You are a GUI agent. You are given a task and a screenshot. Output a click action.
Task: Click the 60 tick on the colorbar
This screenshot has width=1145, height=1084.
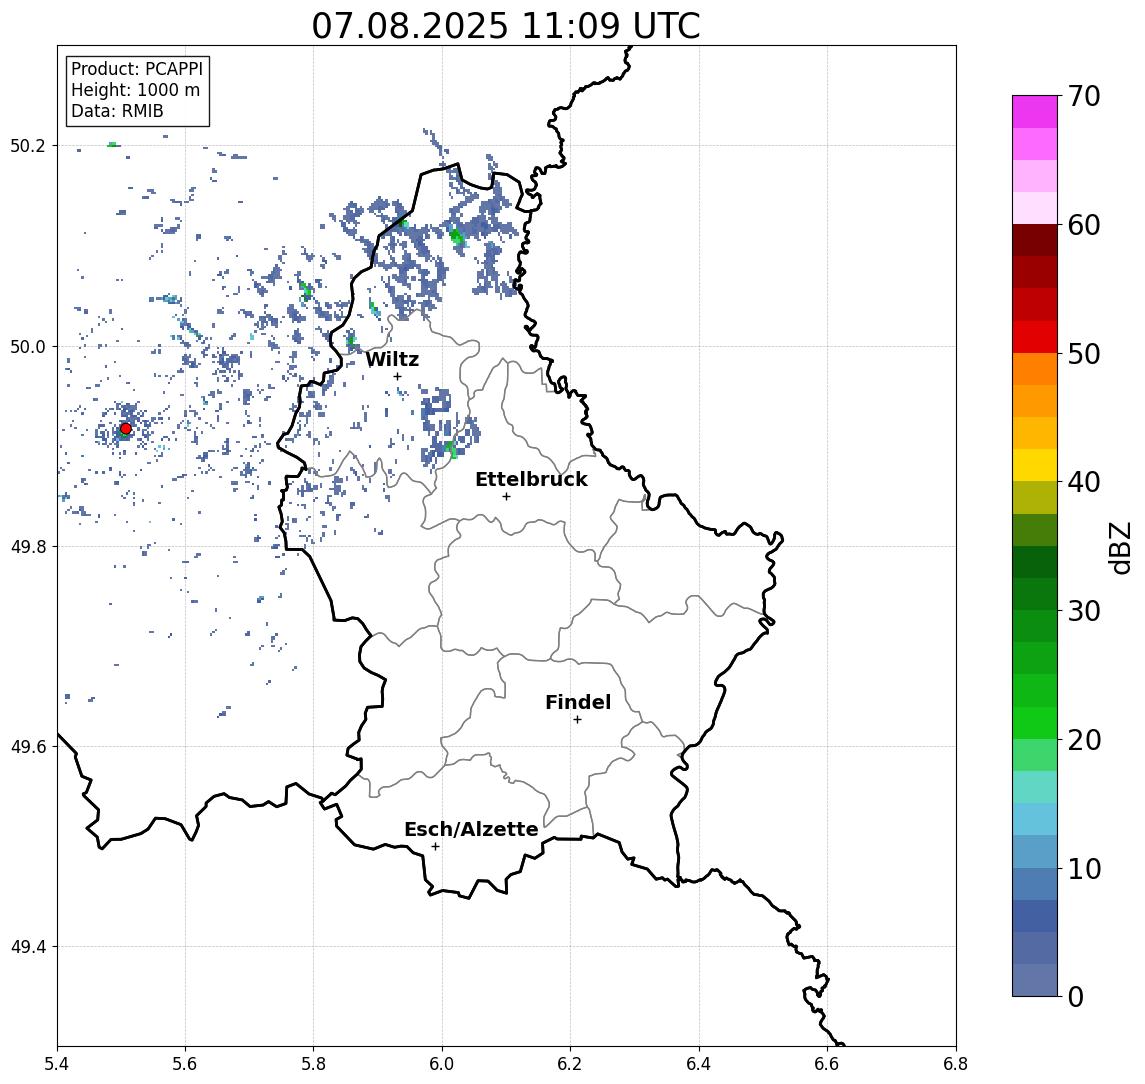tap(1084, 225)
